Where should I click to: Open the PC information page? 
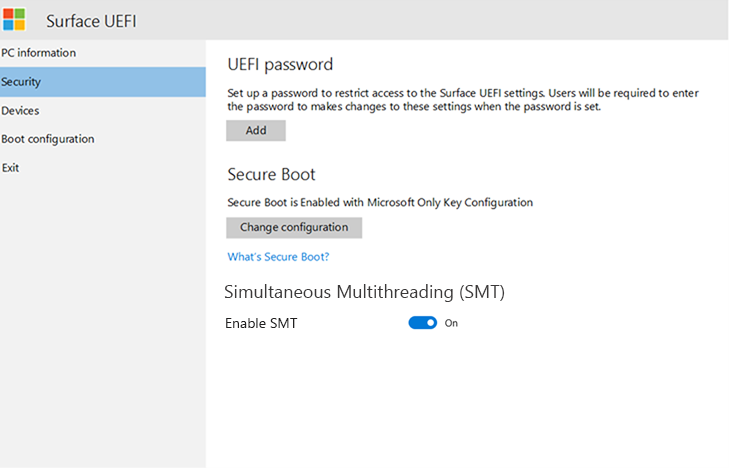[38, 53]
